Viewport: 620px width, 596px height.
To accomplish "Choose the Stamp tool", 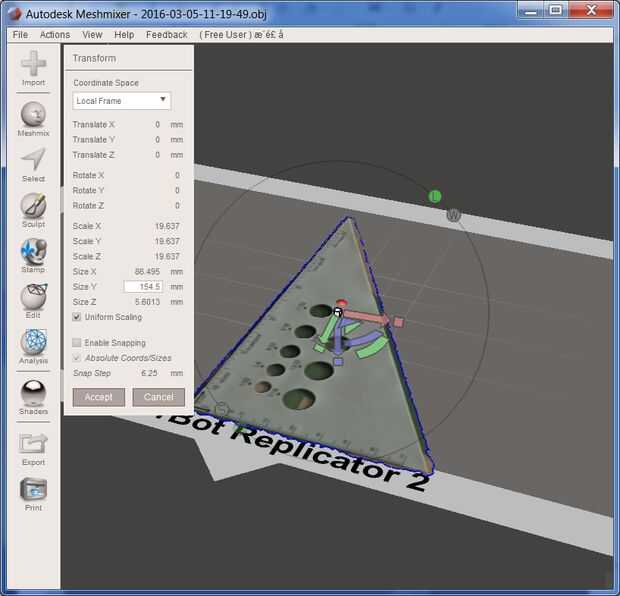I will (33, 251).
